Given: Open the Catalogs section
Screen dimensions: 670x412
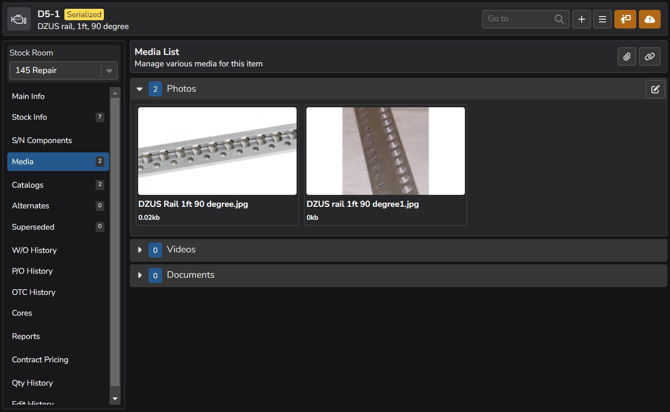Looking at the screenshot, I should click(58, 185).
